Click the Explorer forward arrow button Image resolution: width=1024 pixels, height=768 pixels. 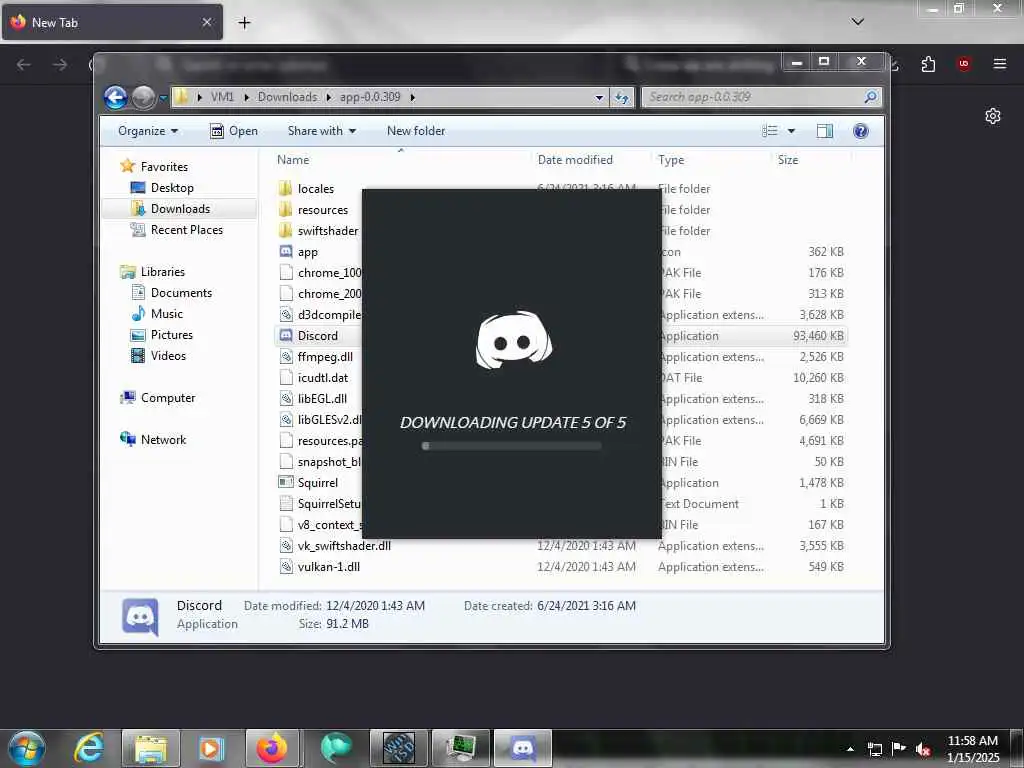pyautogui.click(x=143, y=97)
